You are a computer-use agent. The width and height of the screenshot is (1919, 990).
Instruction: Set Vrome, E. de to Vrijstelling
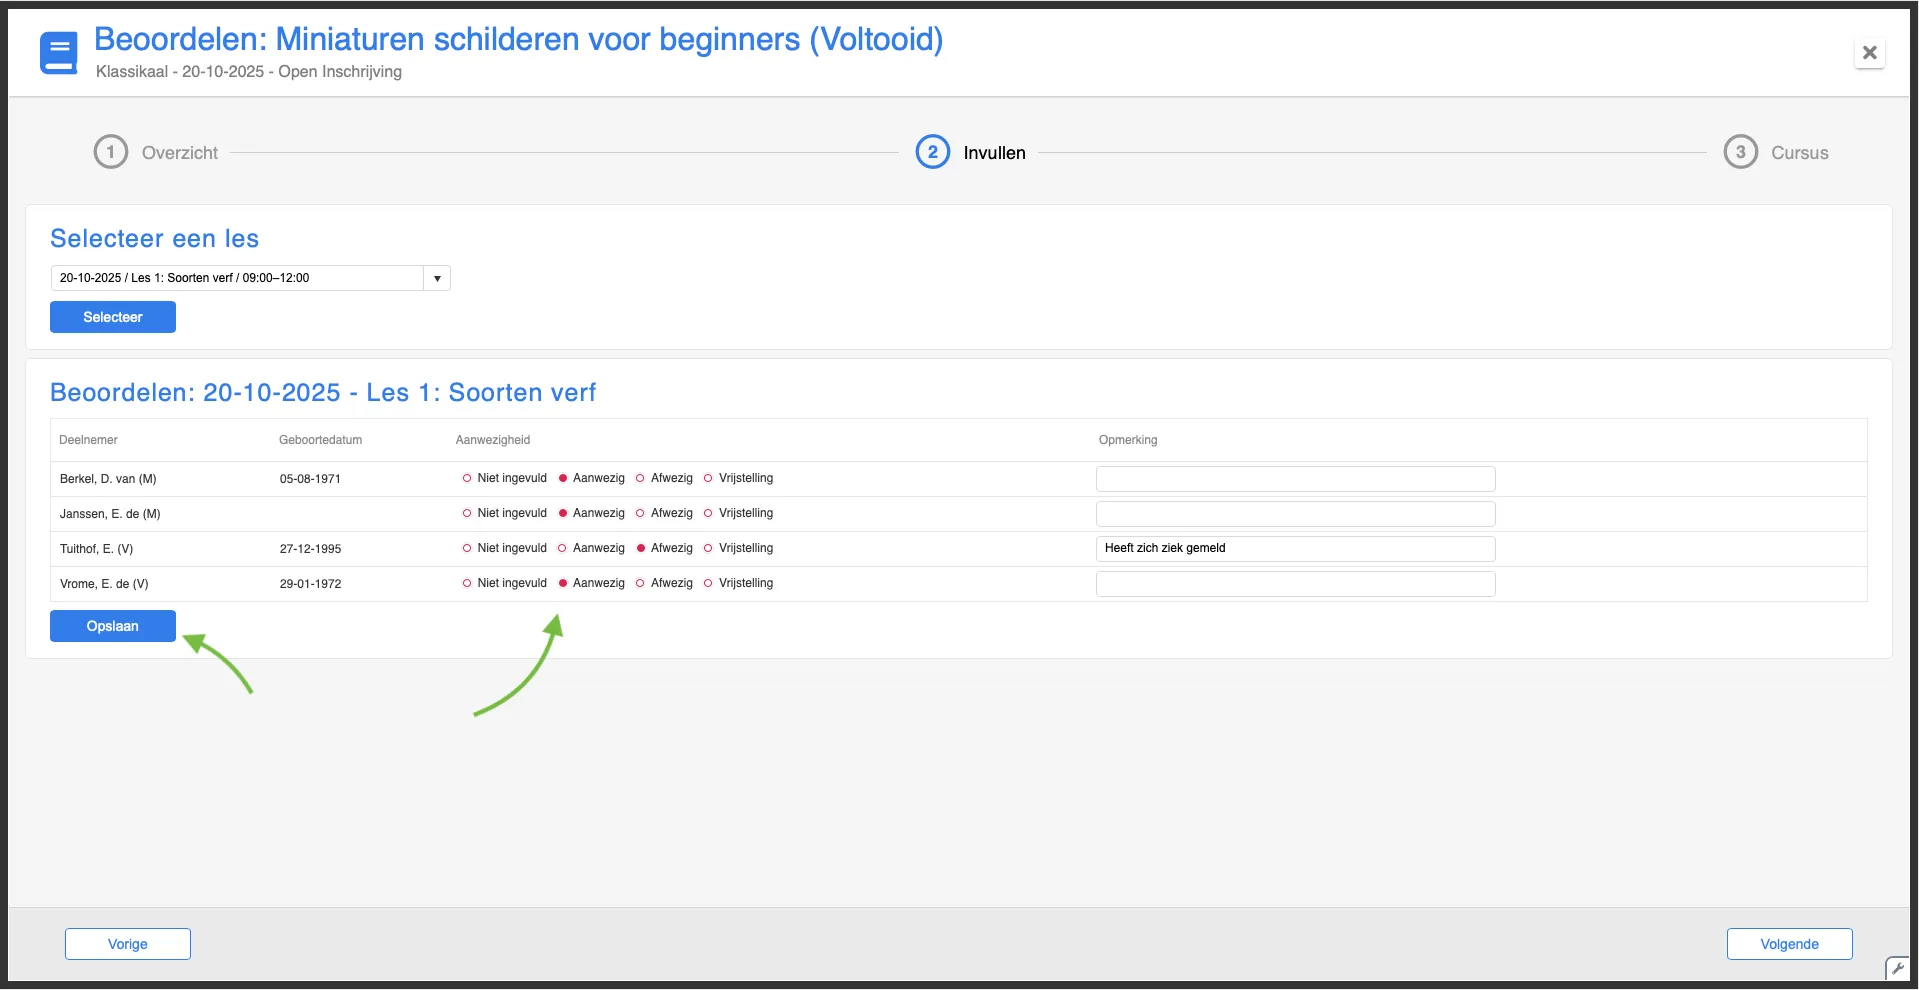pyautogui.click(x=708, y=583)
